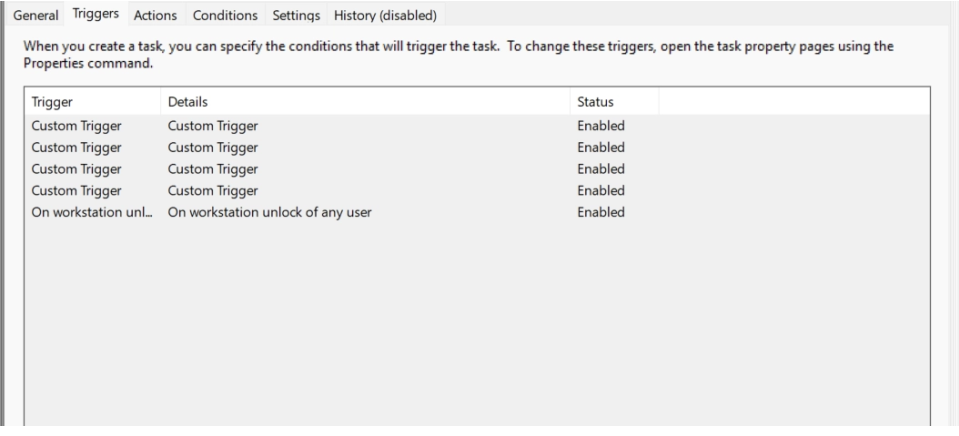Select the Triggers tab
This screenshot has width=959, height=436.
tap(98, 14)
